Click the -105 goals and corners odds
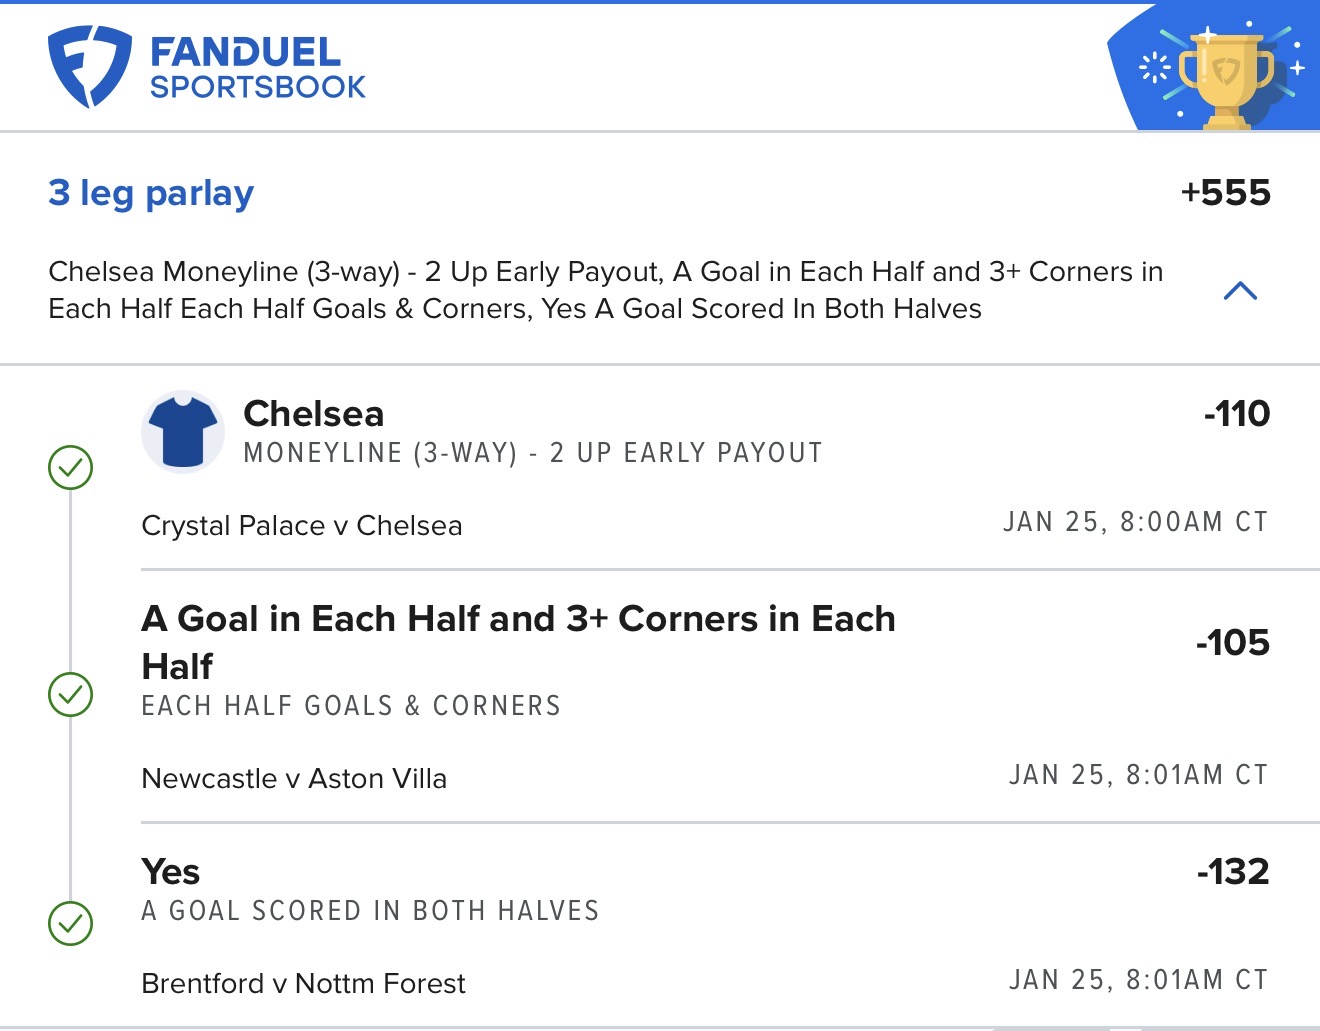 pos(1232,642)
